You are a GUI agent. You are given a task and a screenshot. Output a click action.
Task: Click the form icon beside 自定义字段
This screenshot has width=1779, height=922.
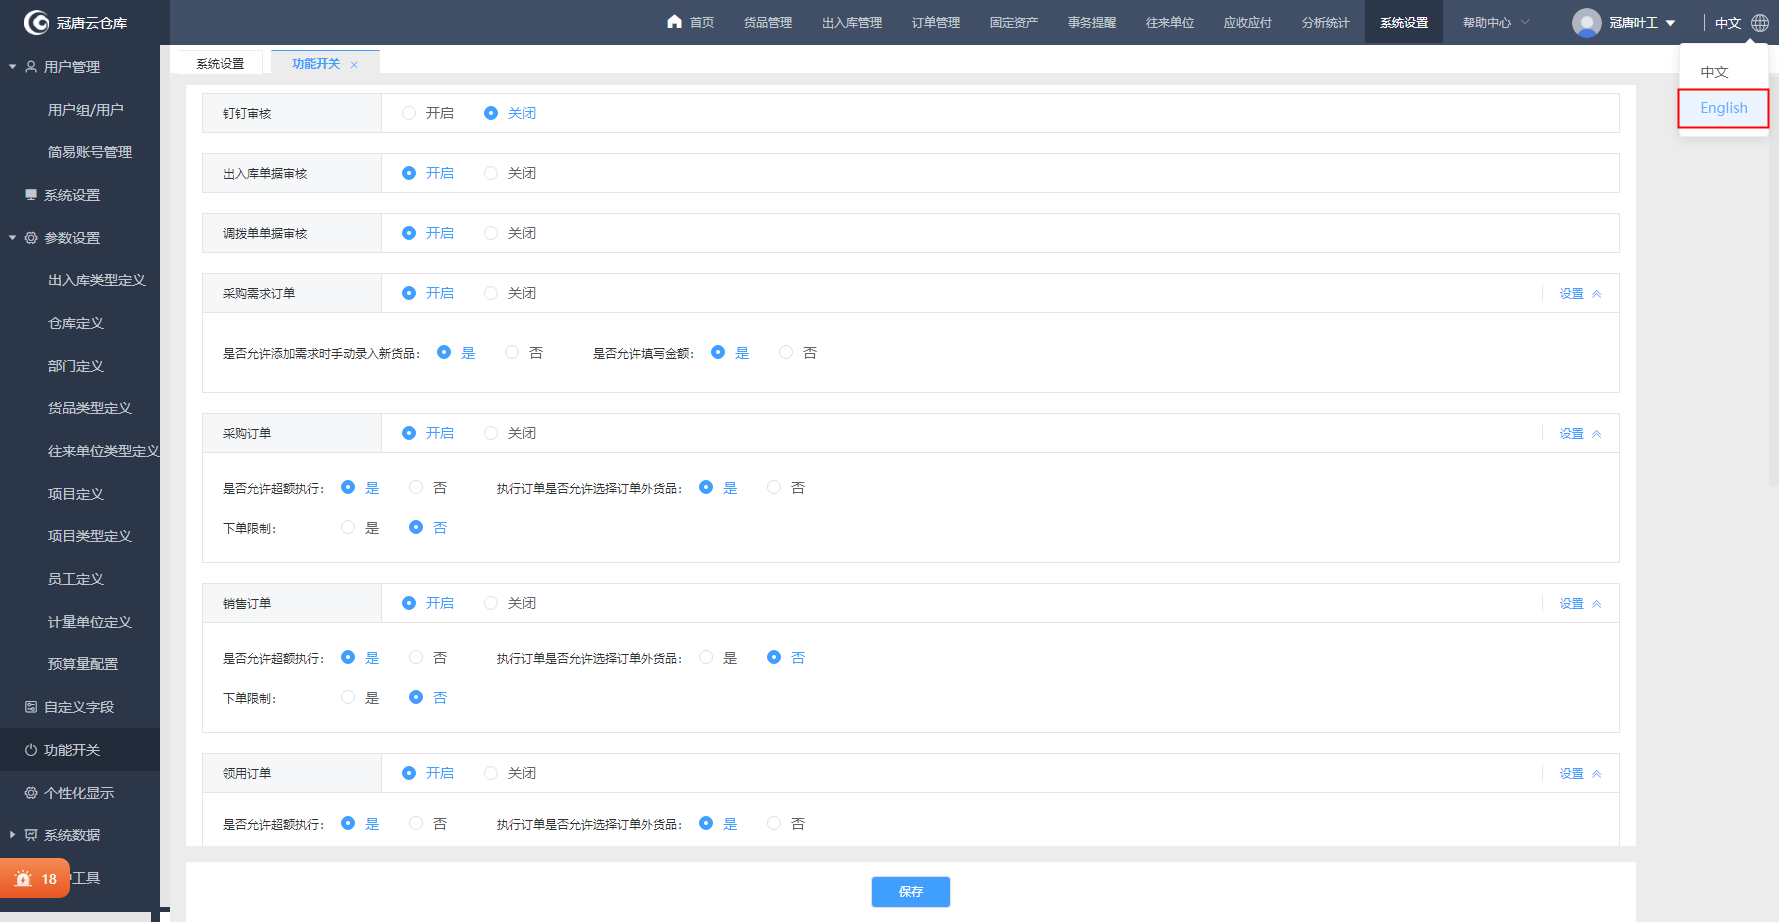(x=31, y=706)
